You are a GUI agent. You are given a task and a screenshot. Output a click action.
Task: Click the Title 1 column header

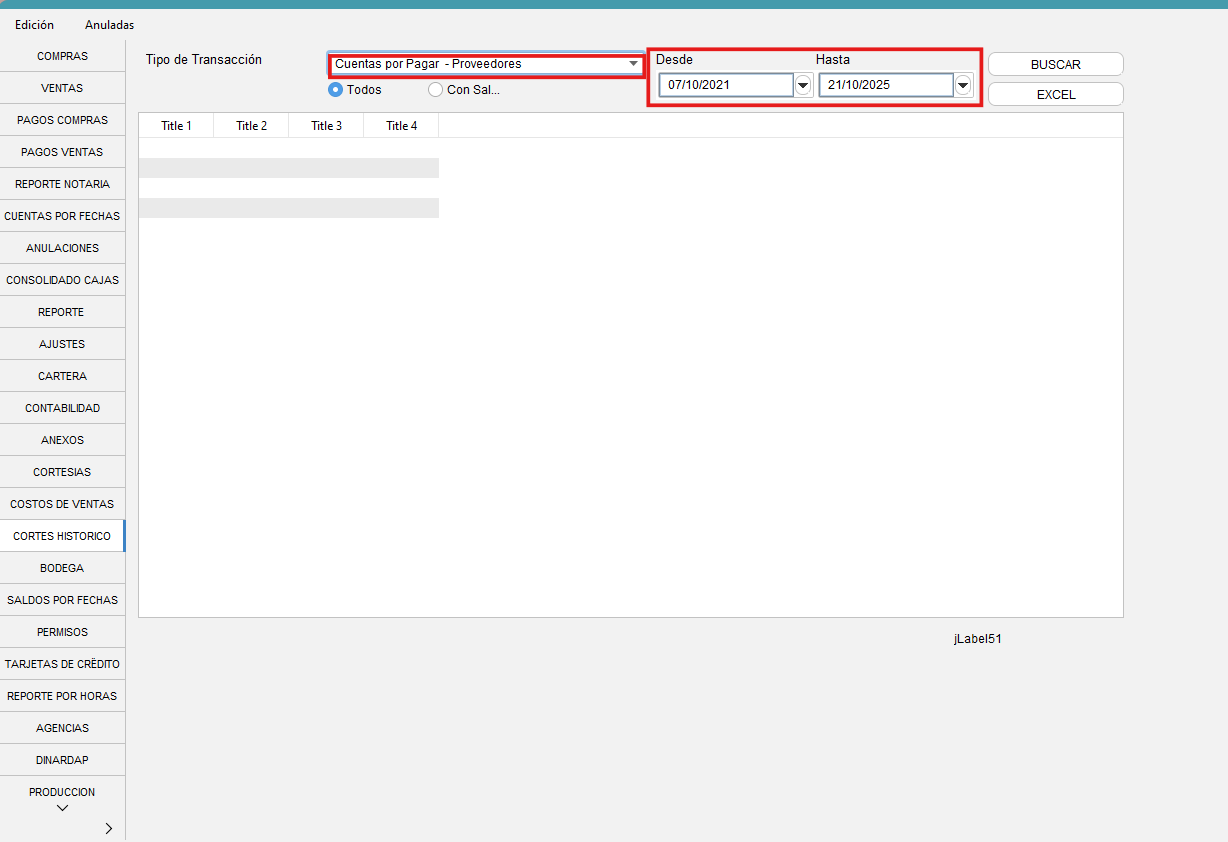pos(176,126)
